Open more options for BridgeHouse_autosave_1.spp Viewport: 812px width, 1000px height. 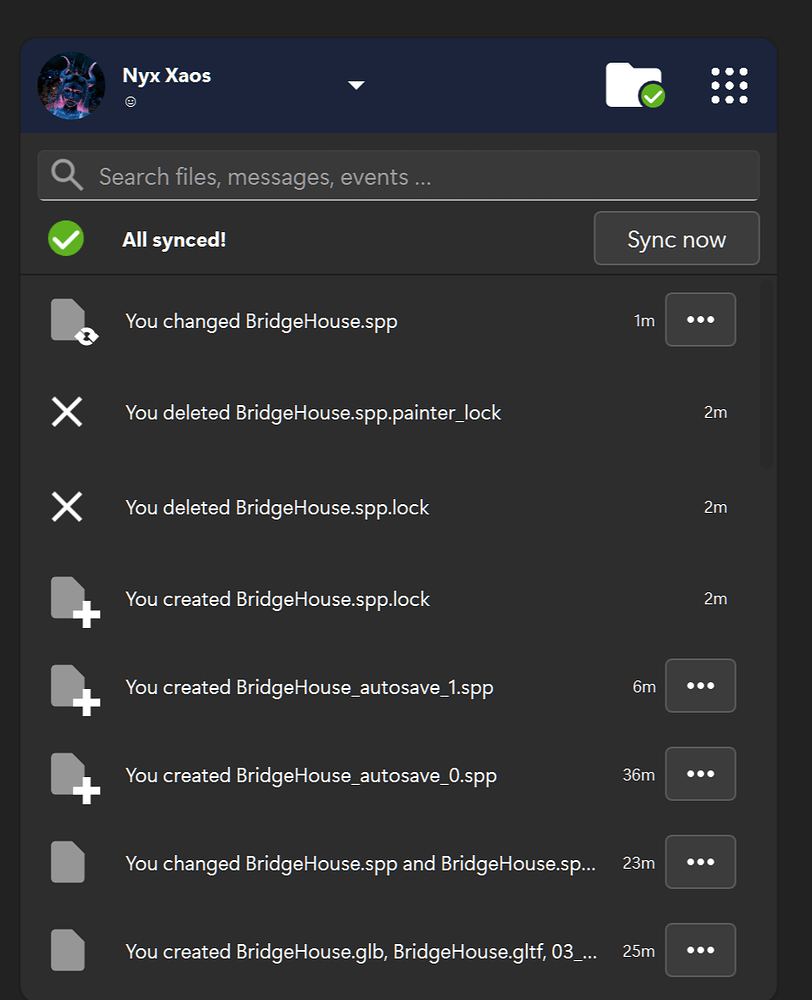coord(700,686)
